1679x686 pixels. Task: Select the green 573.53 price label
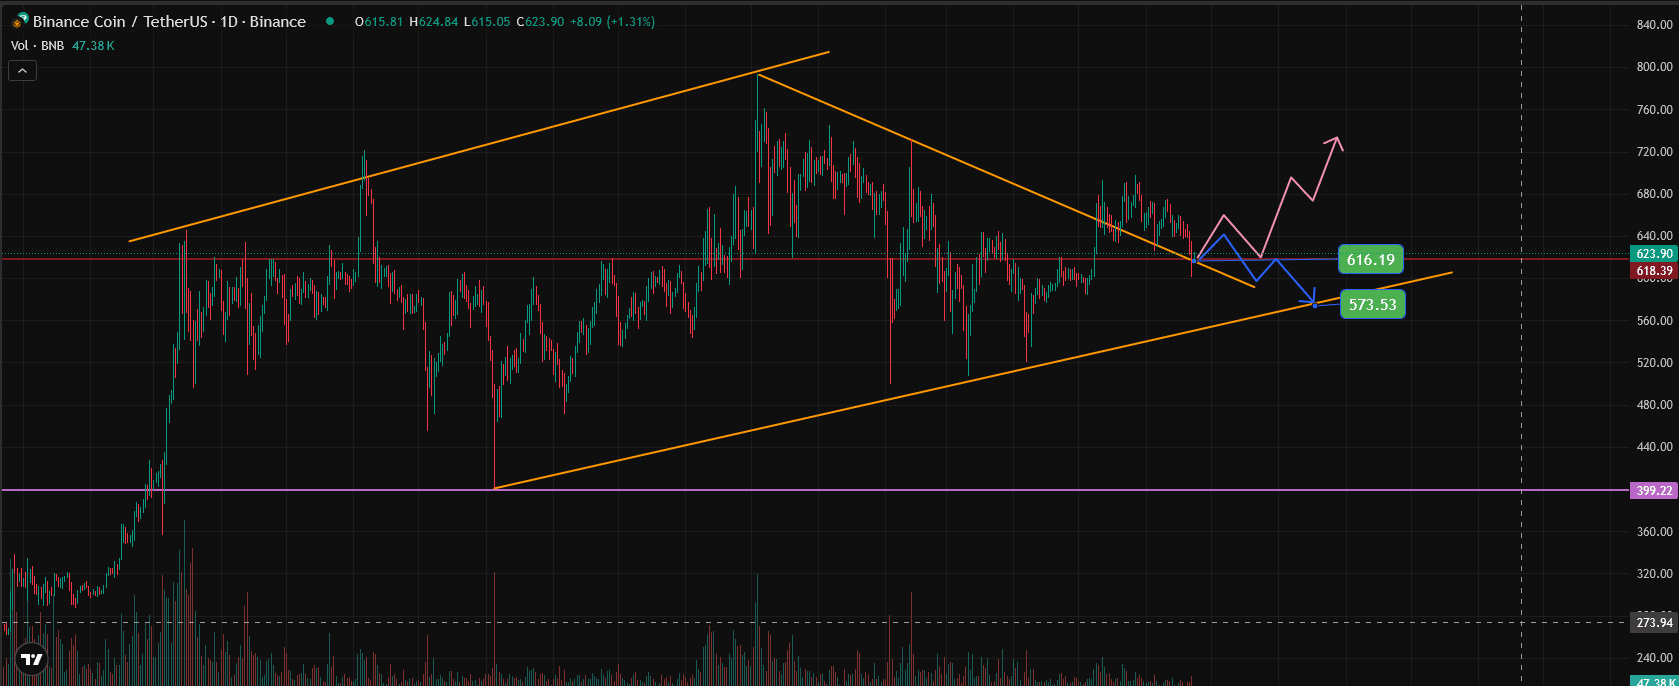[1372, 304]
